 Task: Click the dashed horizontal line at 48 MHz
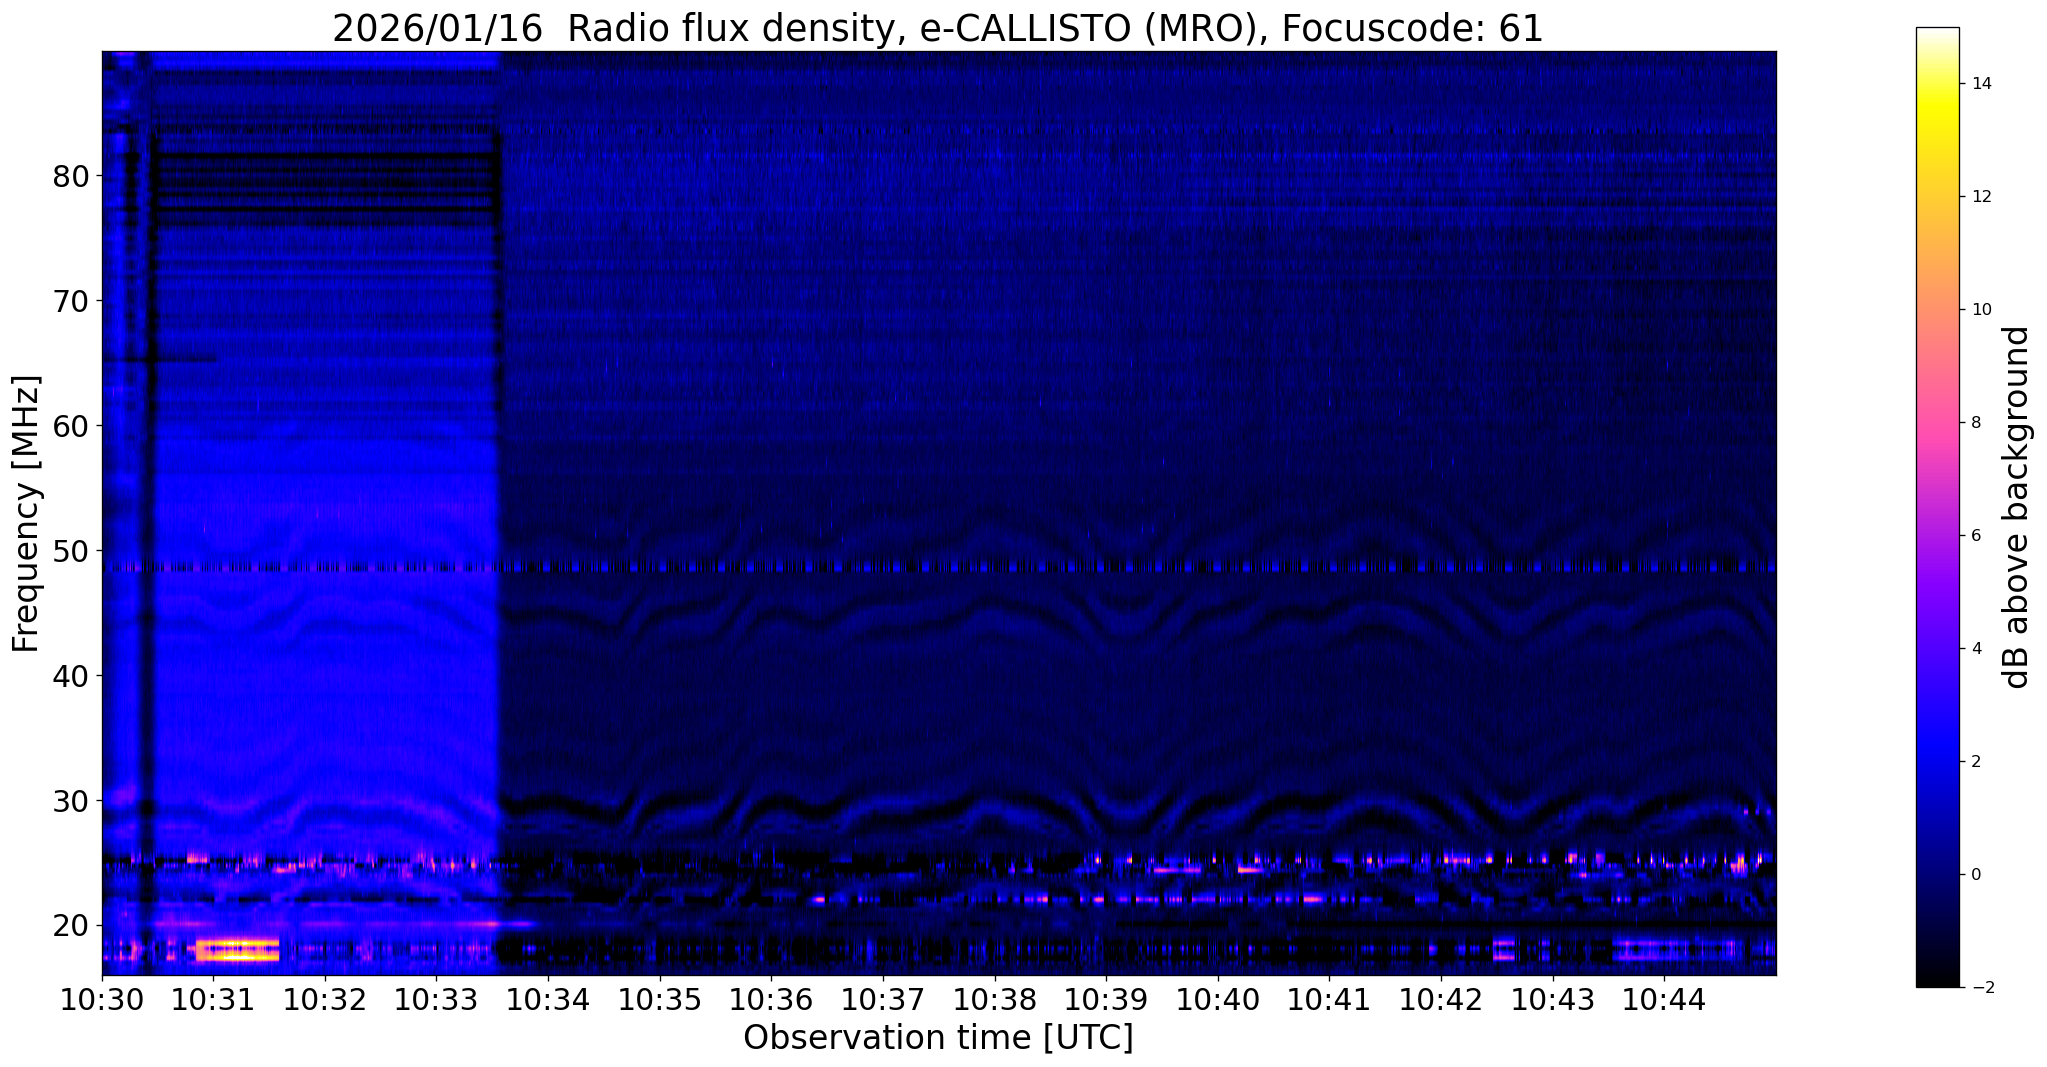938,567
